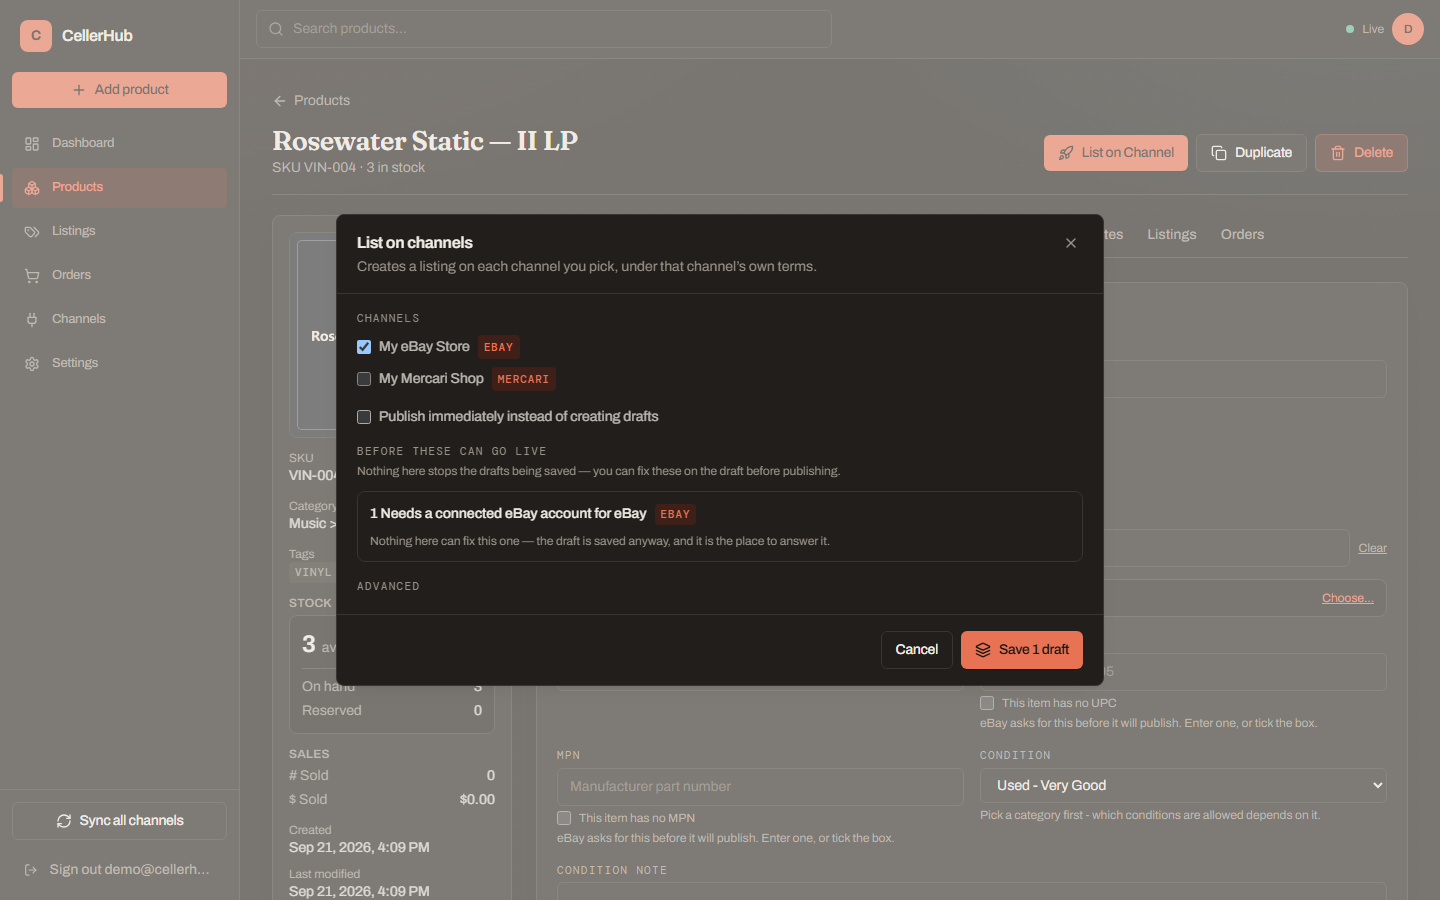Image resolution: width=1440 pixels, height=900 pixels.
Task: Click the Reserved stock row
Action: pos(392,710)
